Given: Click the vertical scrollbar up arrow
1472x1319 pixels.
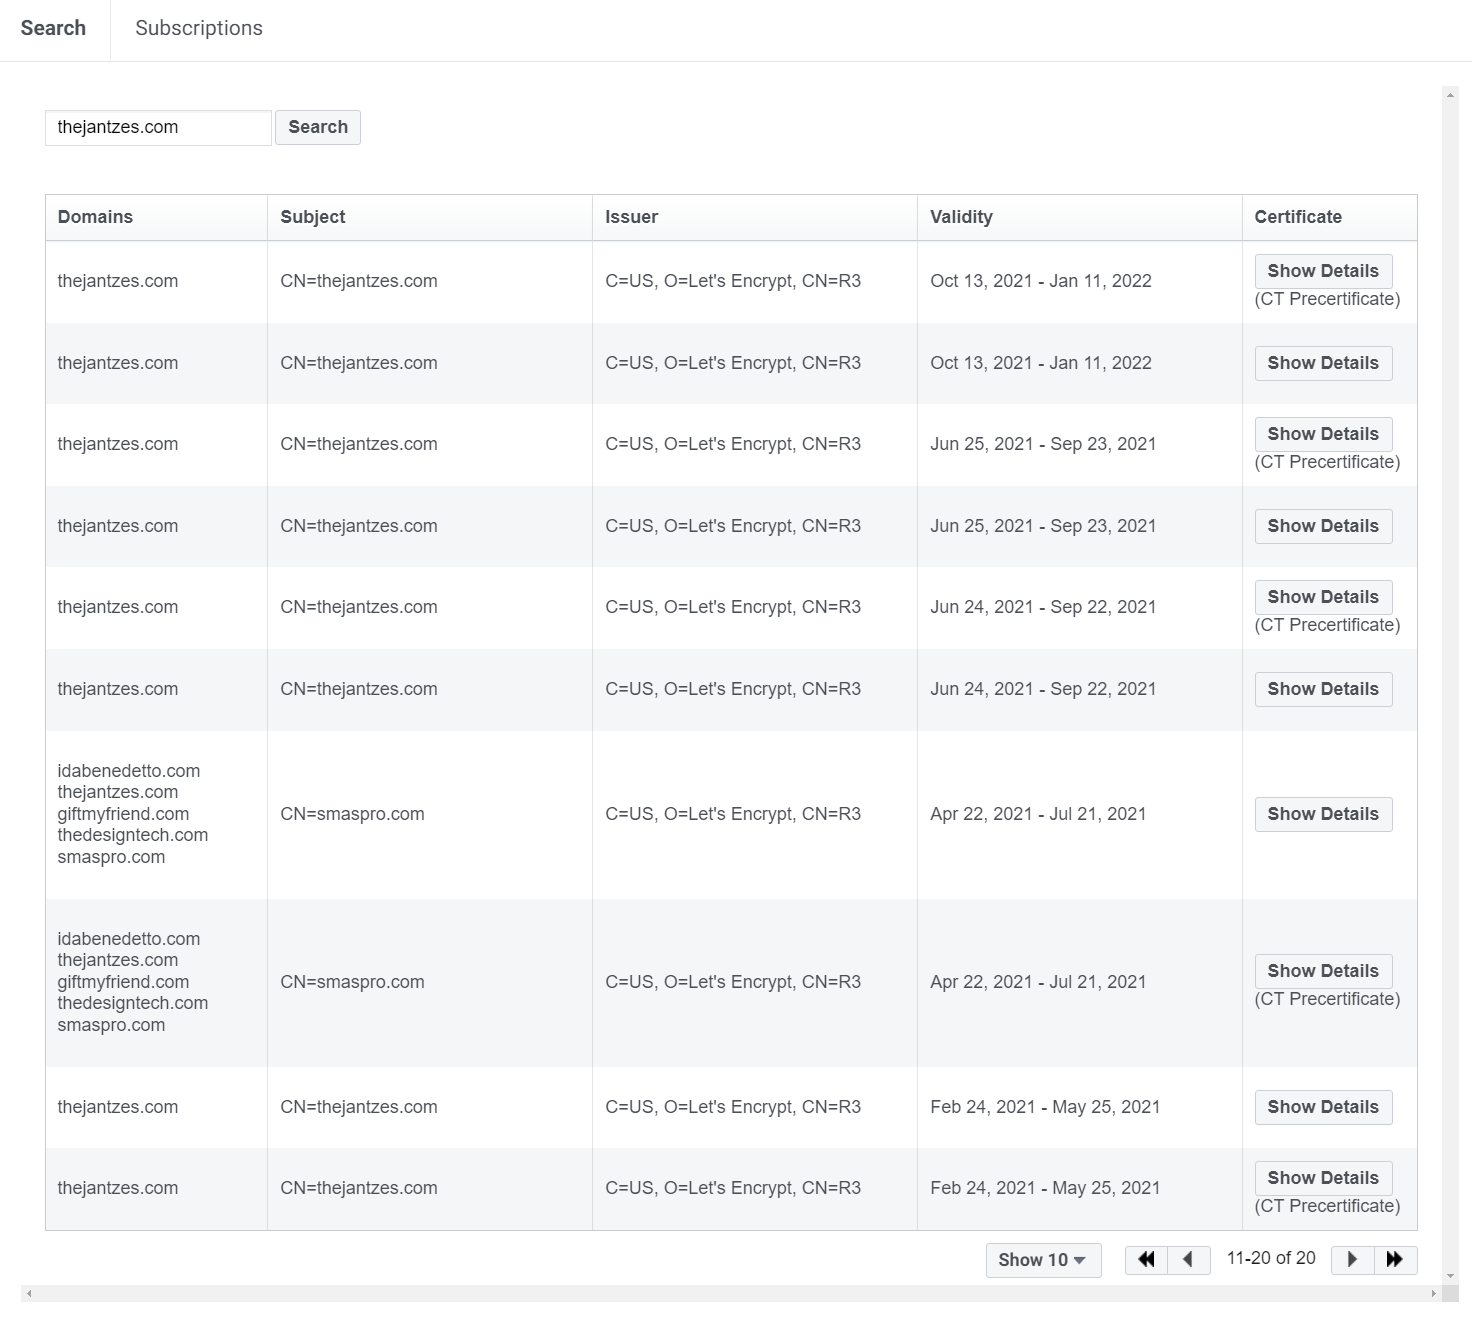Looking at the screenshot, I should tap(1450, 95).
